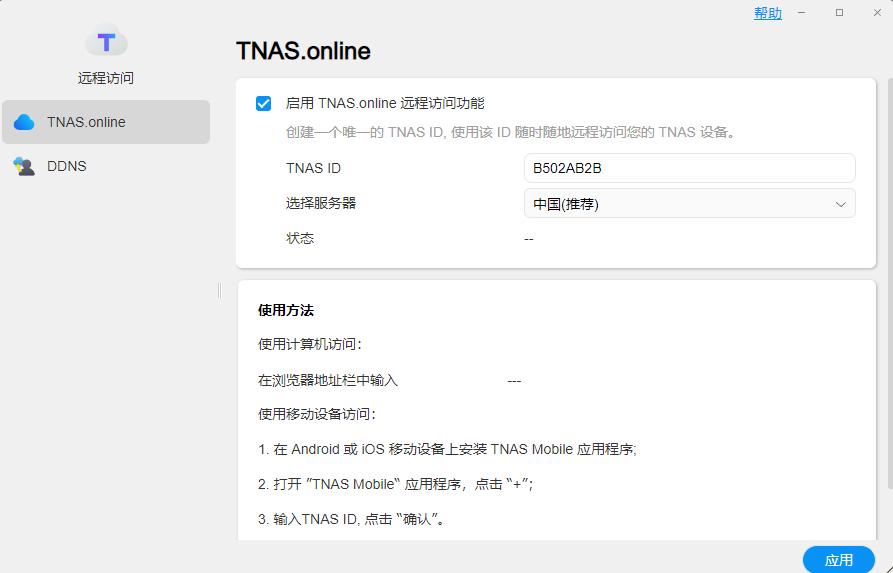
Task: Maximize the remote access window
Action: pyautogui.click(x=839, y=13)
